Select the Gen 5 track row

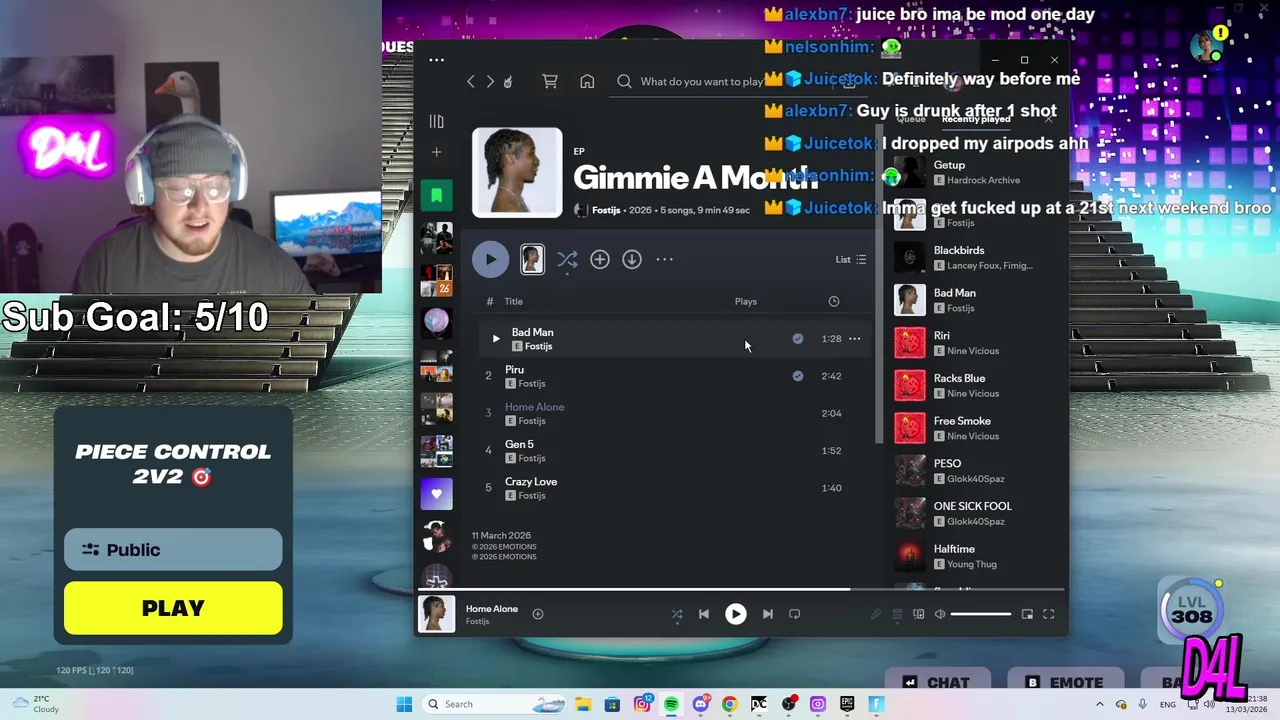pyautogui.click(x=674, y=451)
